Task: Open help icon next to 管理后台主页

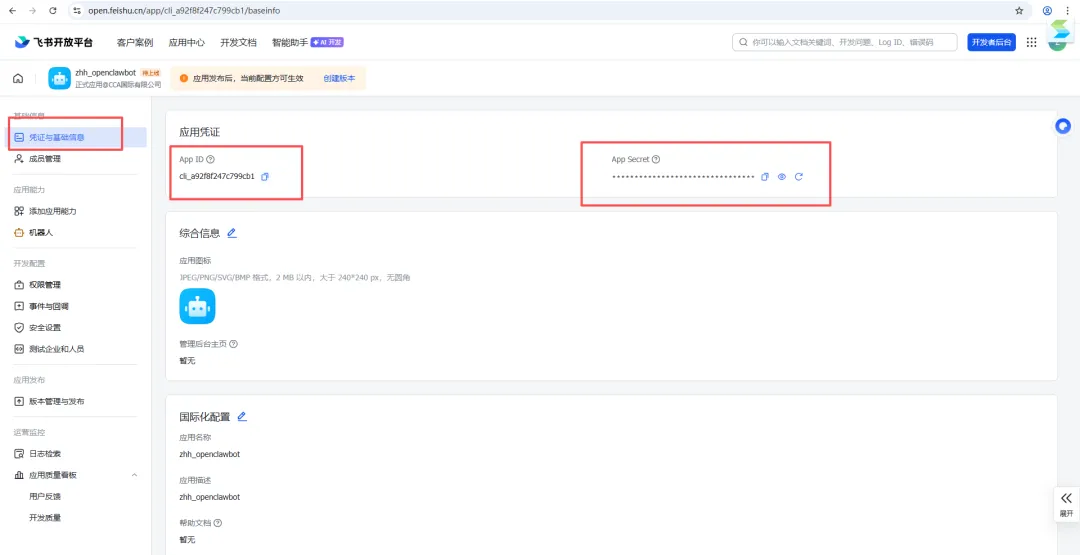Action: click(x=233, y=344)
